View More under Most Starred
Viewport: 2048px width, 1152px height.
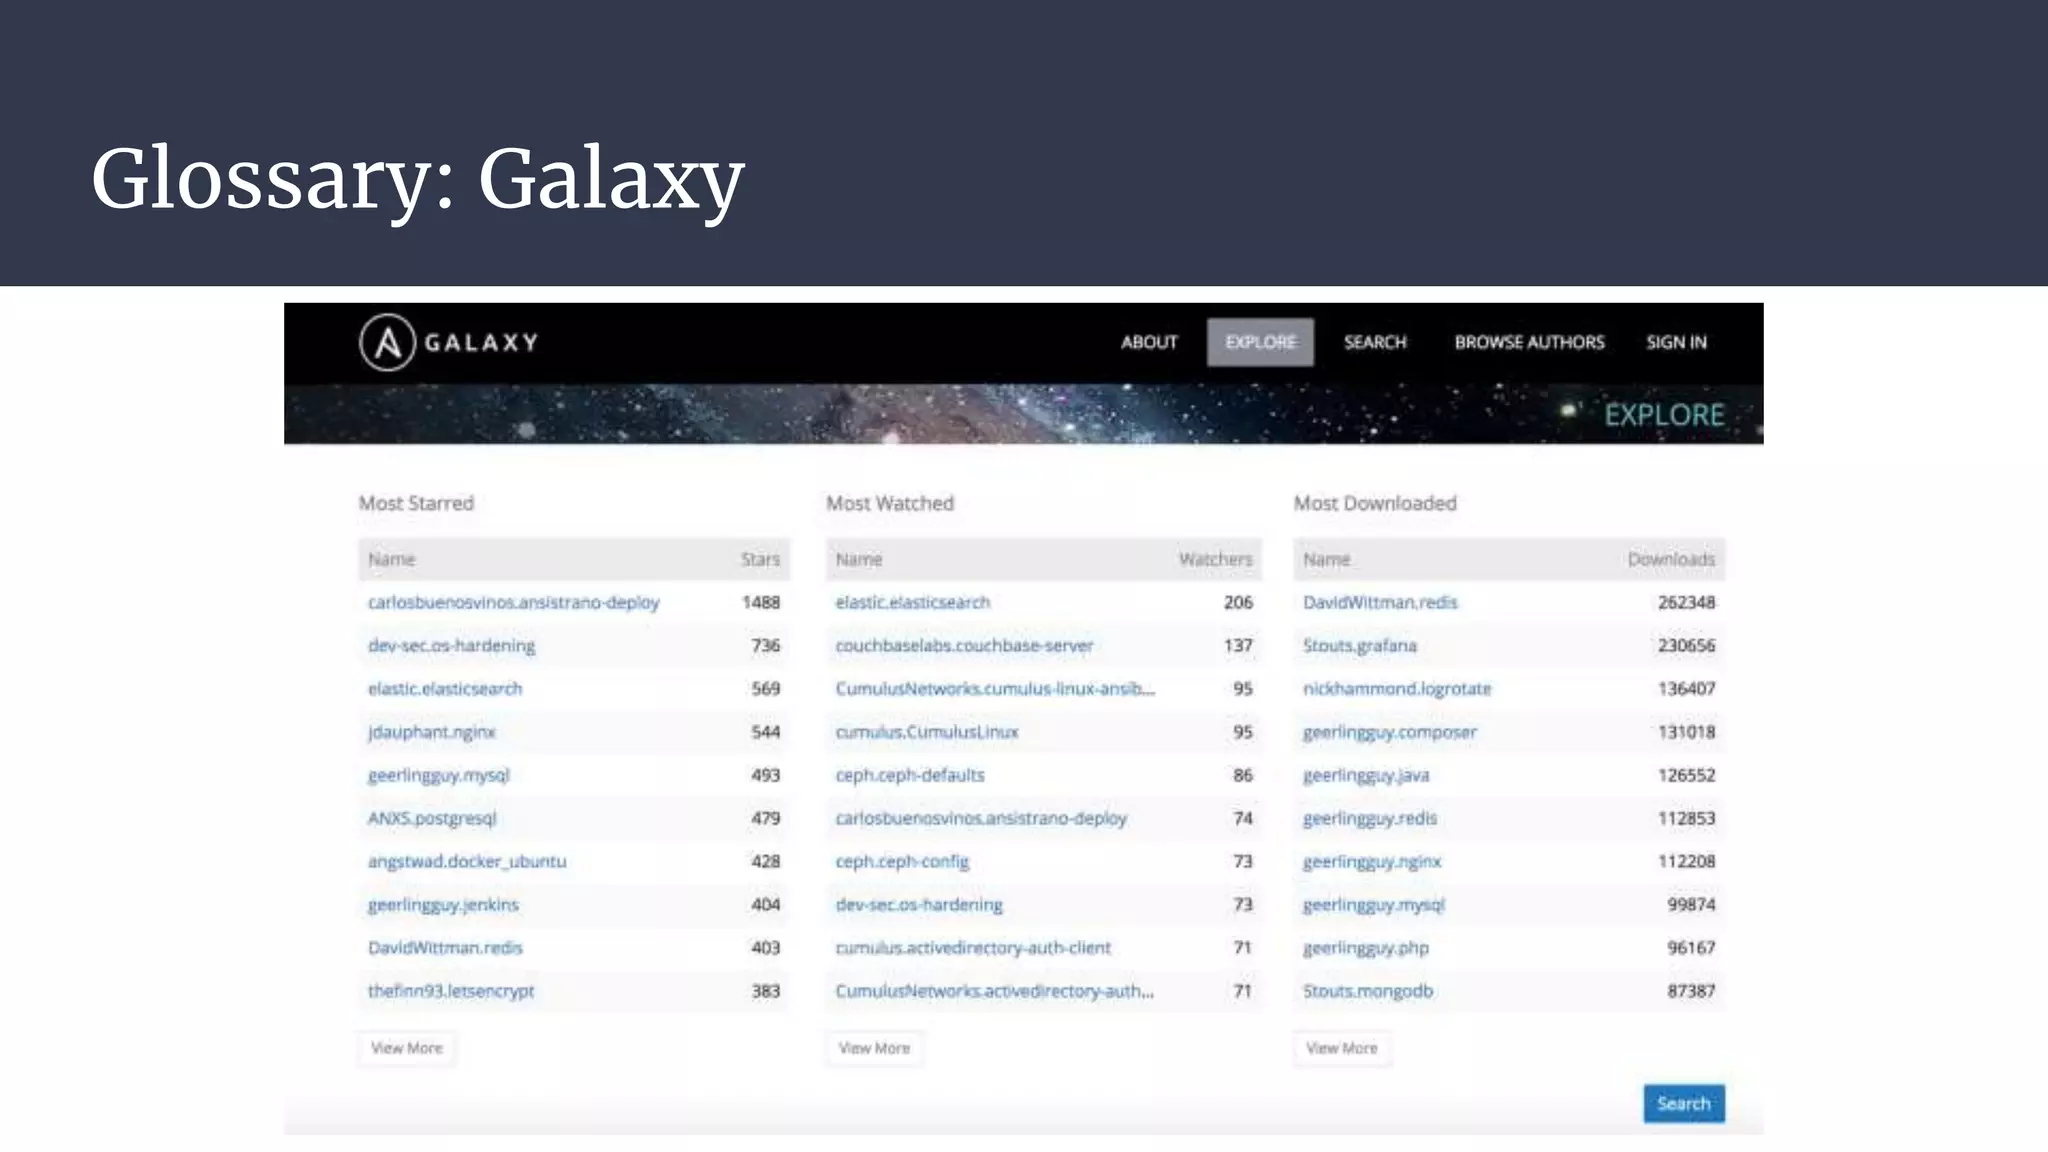[406, 1048]
